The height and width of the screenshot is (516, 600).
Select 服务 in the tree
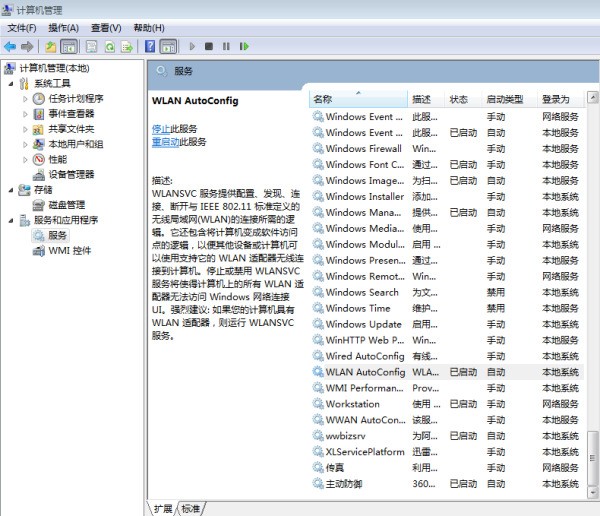(57, 235)
